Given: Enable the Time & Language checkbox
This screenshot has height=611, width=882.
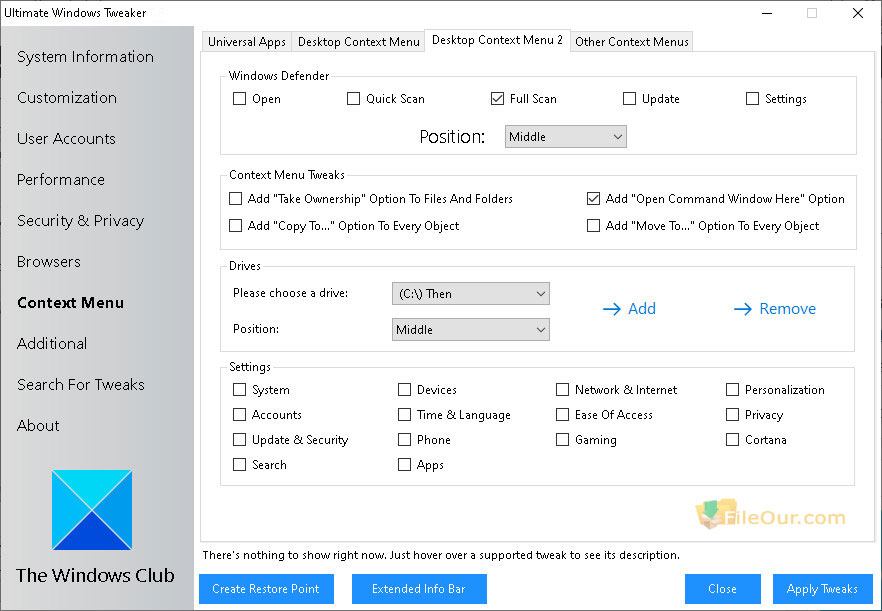Looking at the screenshot, I should [404, 415].
